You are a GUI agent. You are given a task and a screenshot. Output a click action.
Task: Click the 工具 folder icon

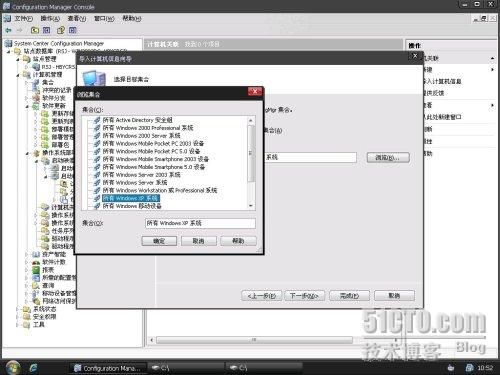27,325
